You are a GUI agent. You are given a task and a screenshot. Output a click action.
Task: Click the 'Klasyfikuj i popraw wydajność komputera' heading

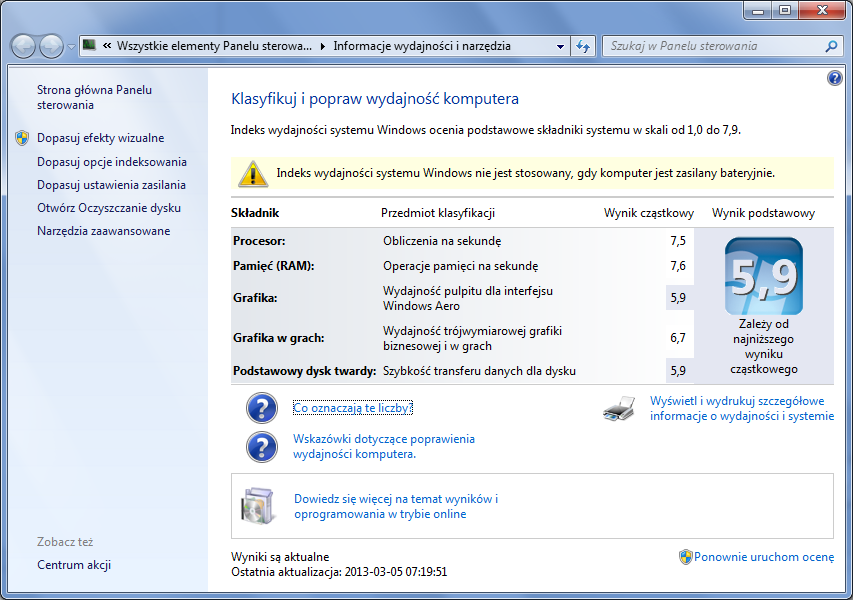tap(375, 99)
